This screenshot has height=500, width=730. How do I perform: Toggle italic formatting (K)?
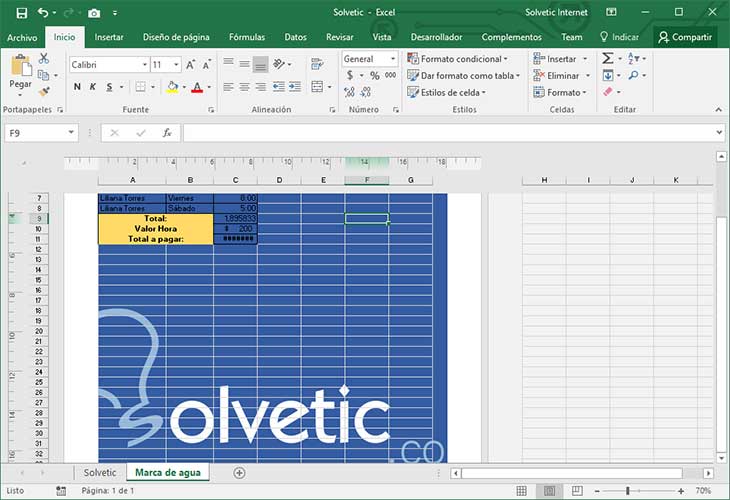tap(93, 87)
